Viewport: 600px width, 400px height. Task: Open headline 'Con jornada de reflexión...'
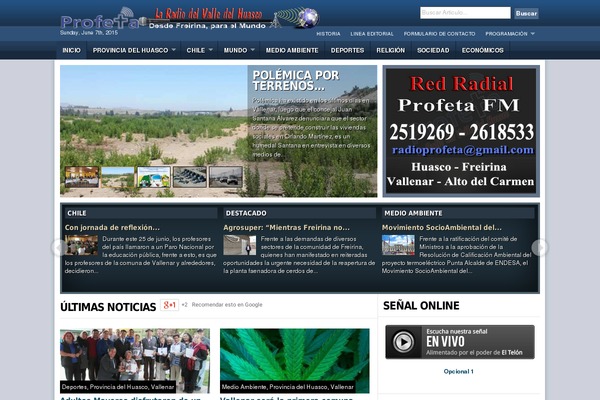pyautogui.click(x=112, y=227)
